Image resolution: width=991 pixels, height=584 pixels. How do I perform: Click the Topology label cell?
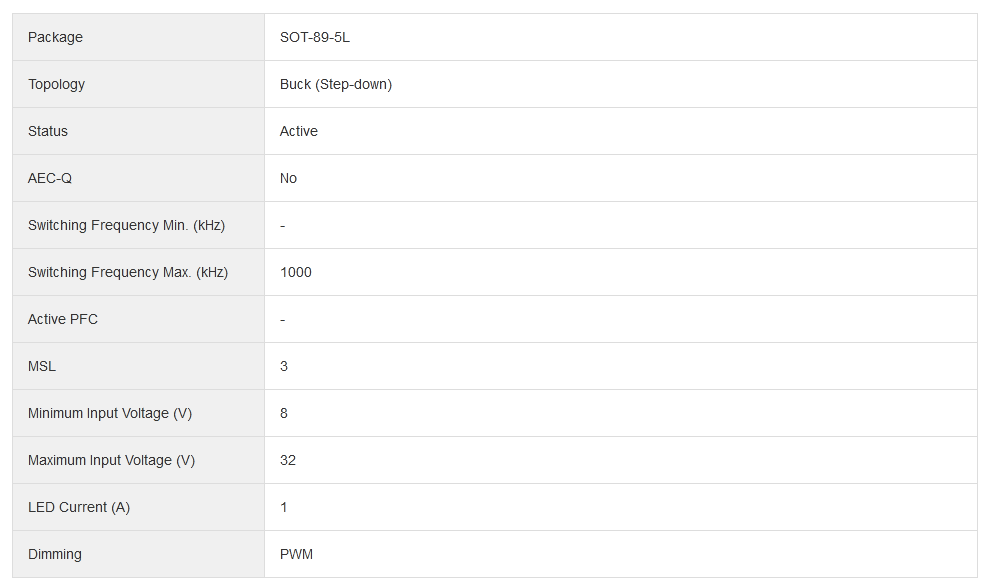[56, 85]
